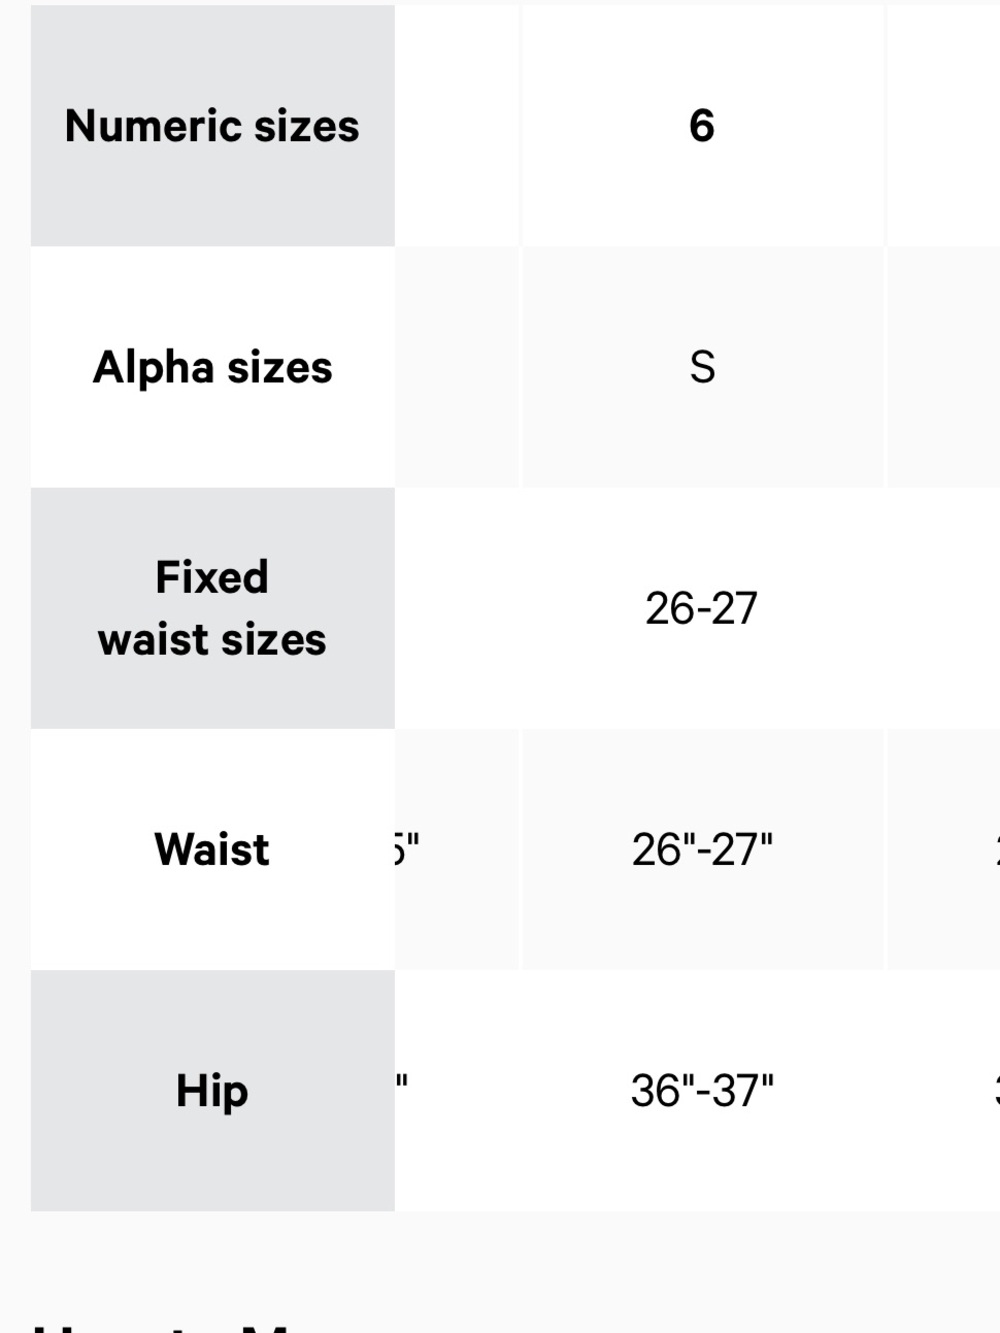Image resolution: width=1000 pixels, height=1333 pixels.
Task: Click the cut-off alpha size cell right of S
Action: [943, 367]
